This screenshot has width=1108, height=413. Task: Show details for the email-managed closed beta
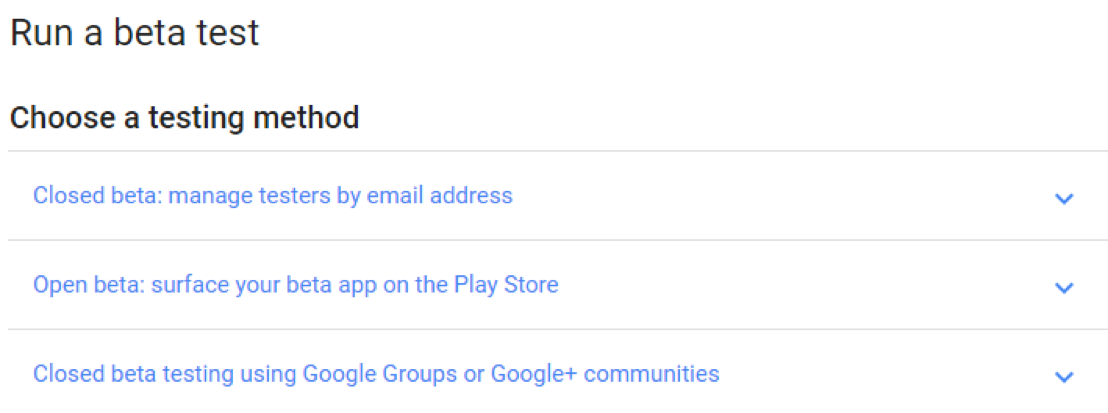[x=1064, y=198]
